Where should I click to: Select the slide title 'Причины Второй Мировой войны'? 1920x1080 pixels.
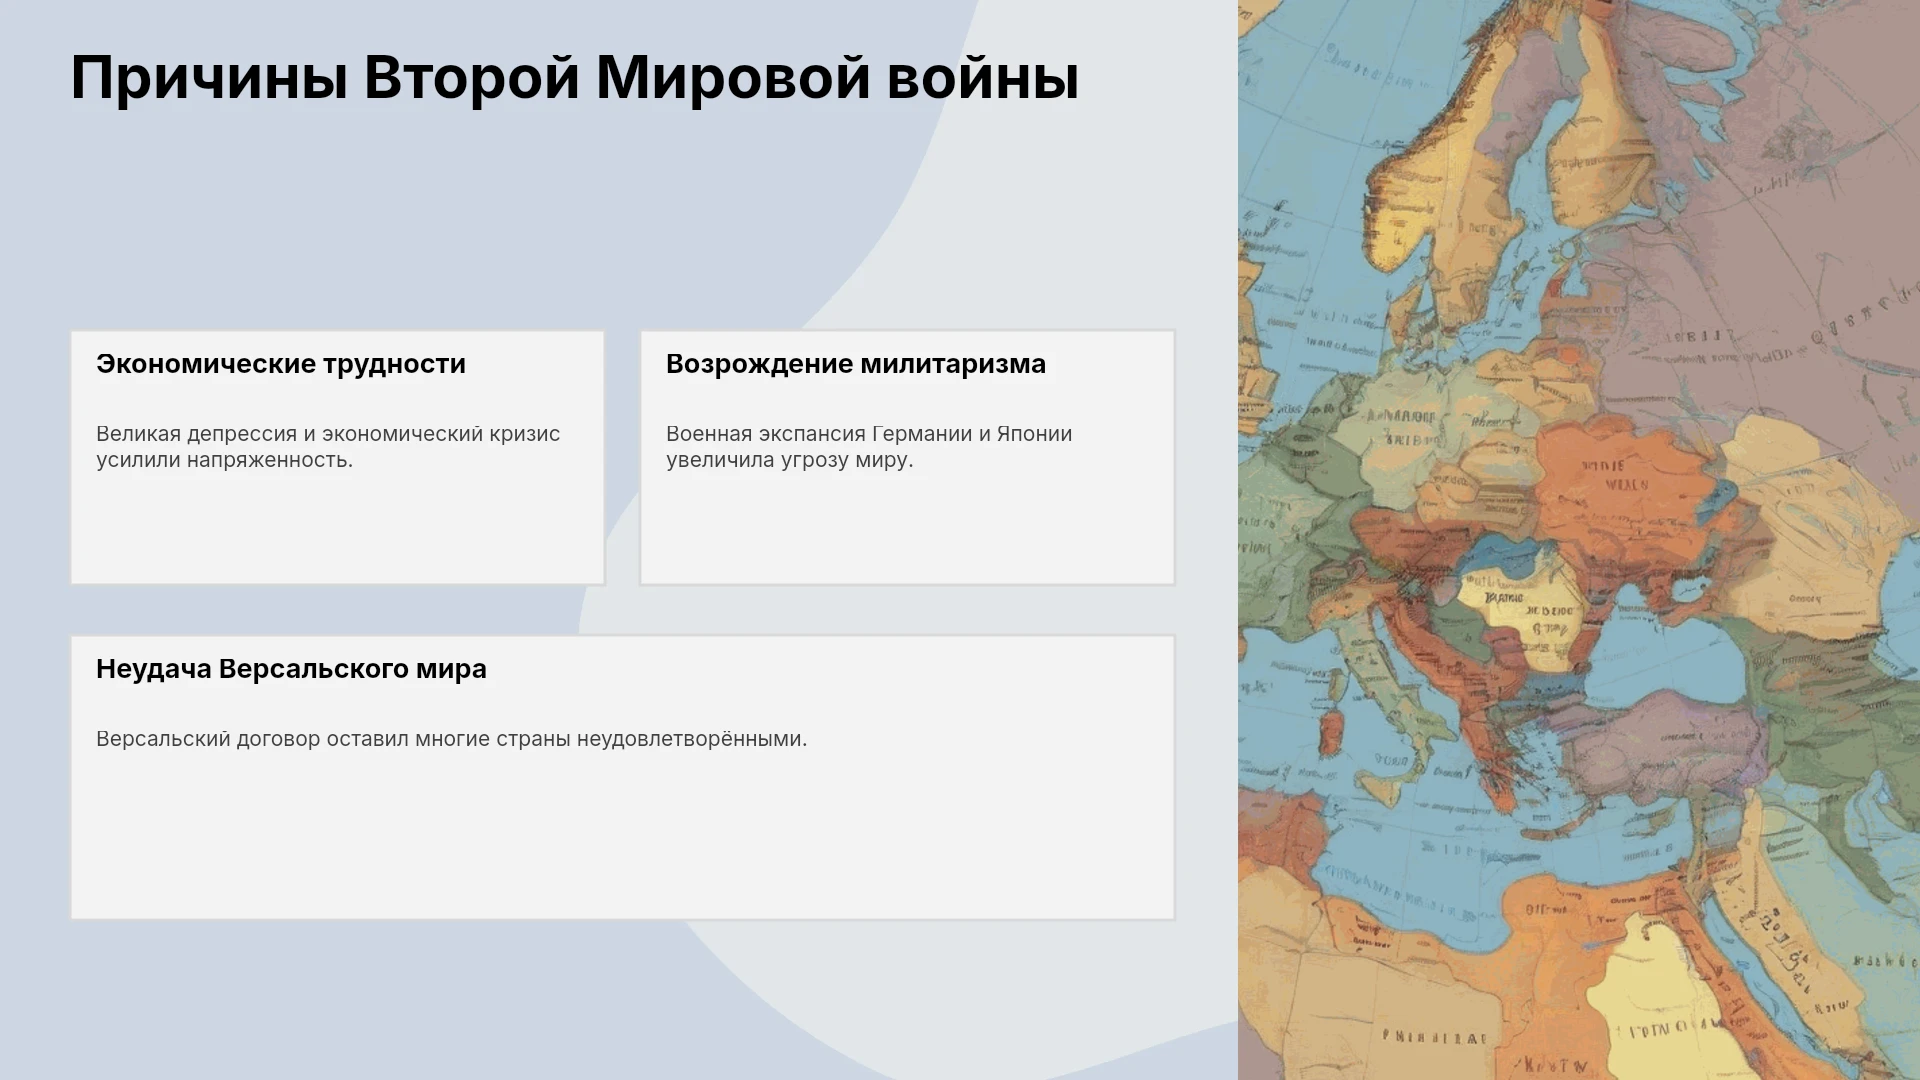(x=575, y=78)
